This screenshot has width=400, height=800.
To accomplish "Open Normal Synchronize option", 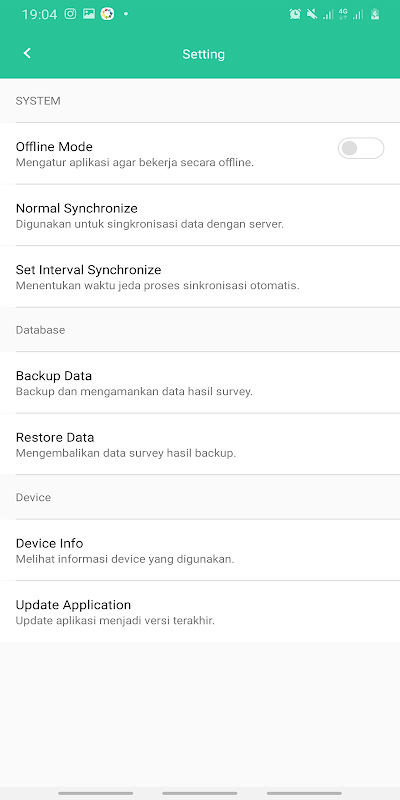I will 200,215.
